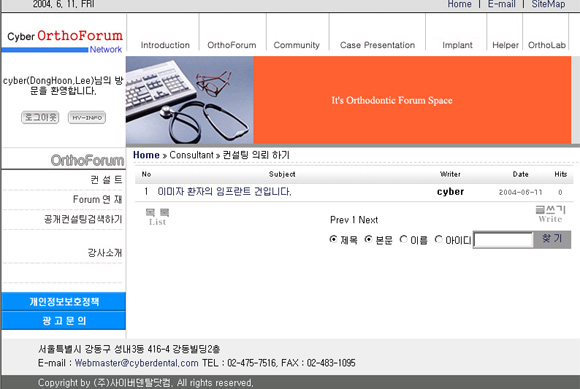Click the Subject column header

(282, 174)
